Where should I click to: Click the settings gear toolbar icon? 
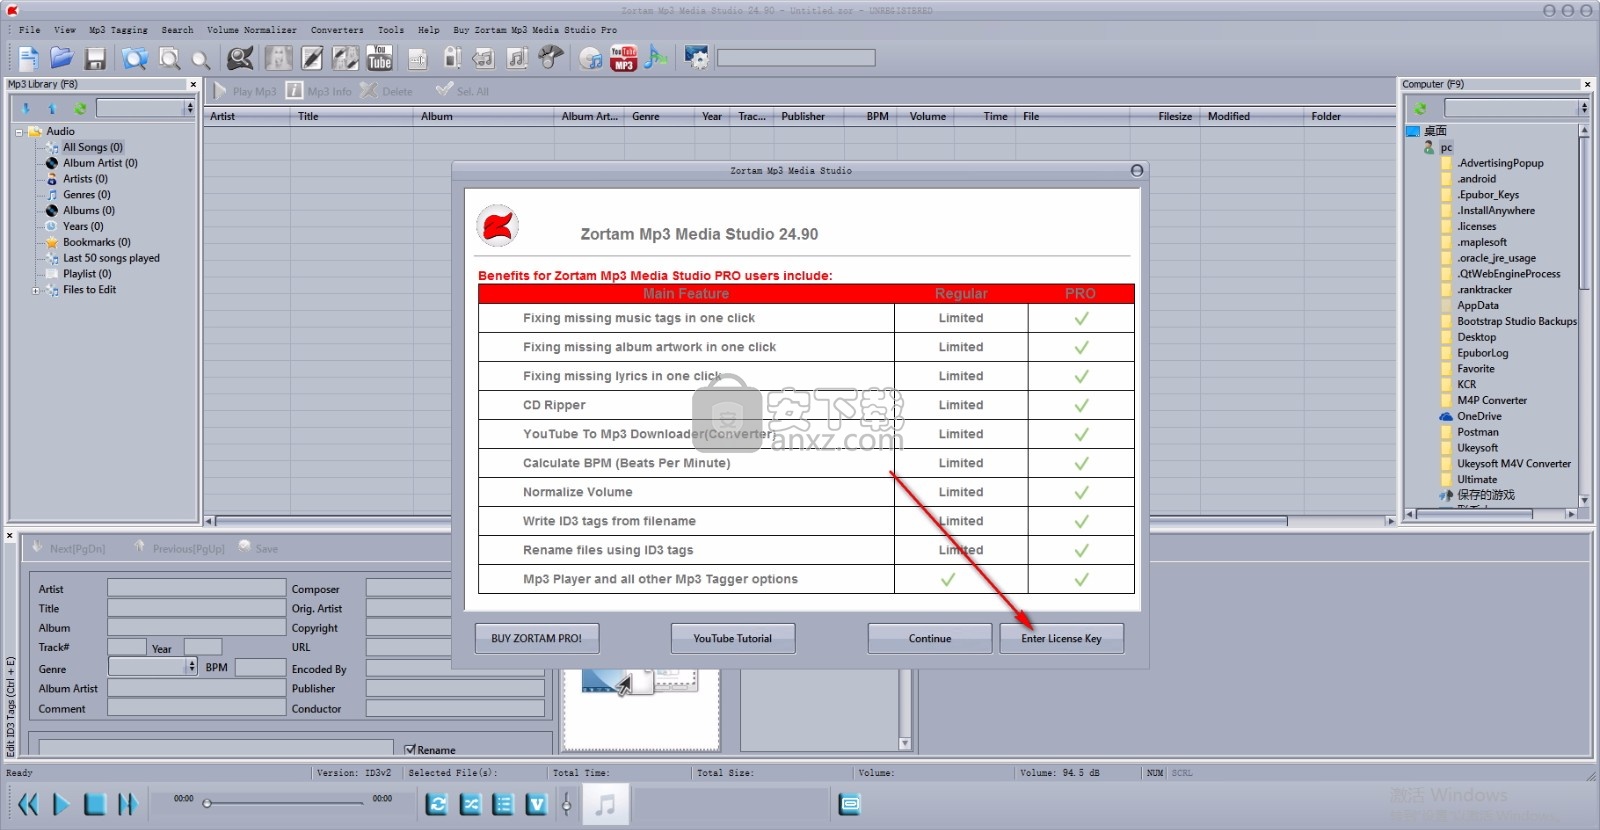(696, 58)
